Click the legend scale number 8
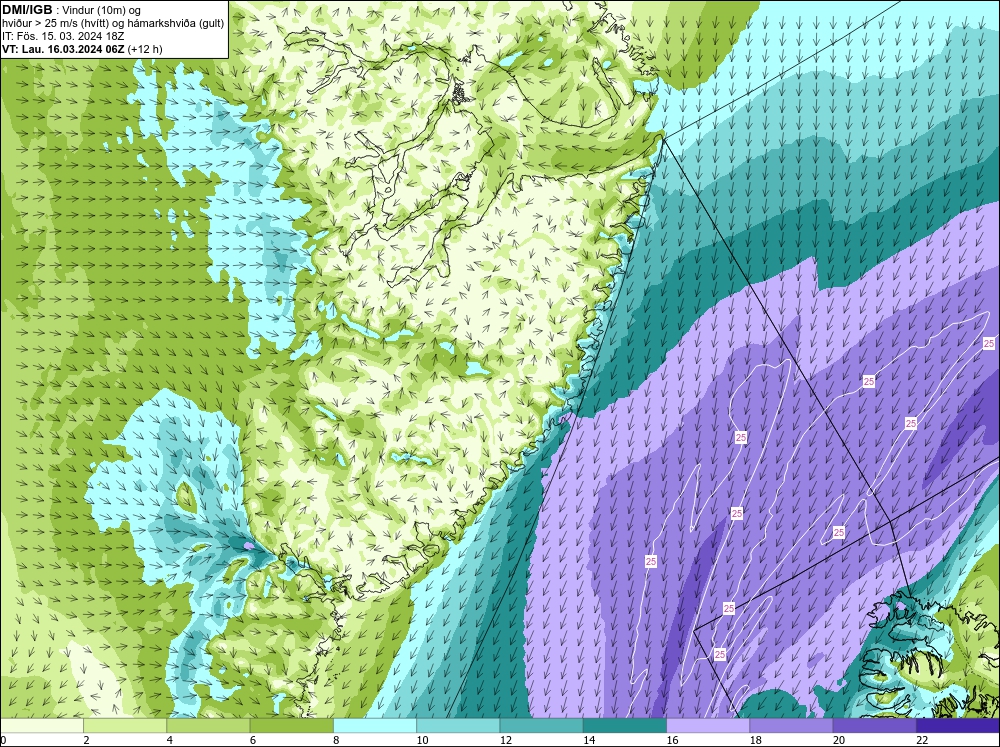This screenshot has height=747, width=1000. pos(336,740)
